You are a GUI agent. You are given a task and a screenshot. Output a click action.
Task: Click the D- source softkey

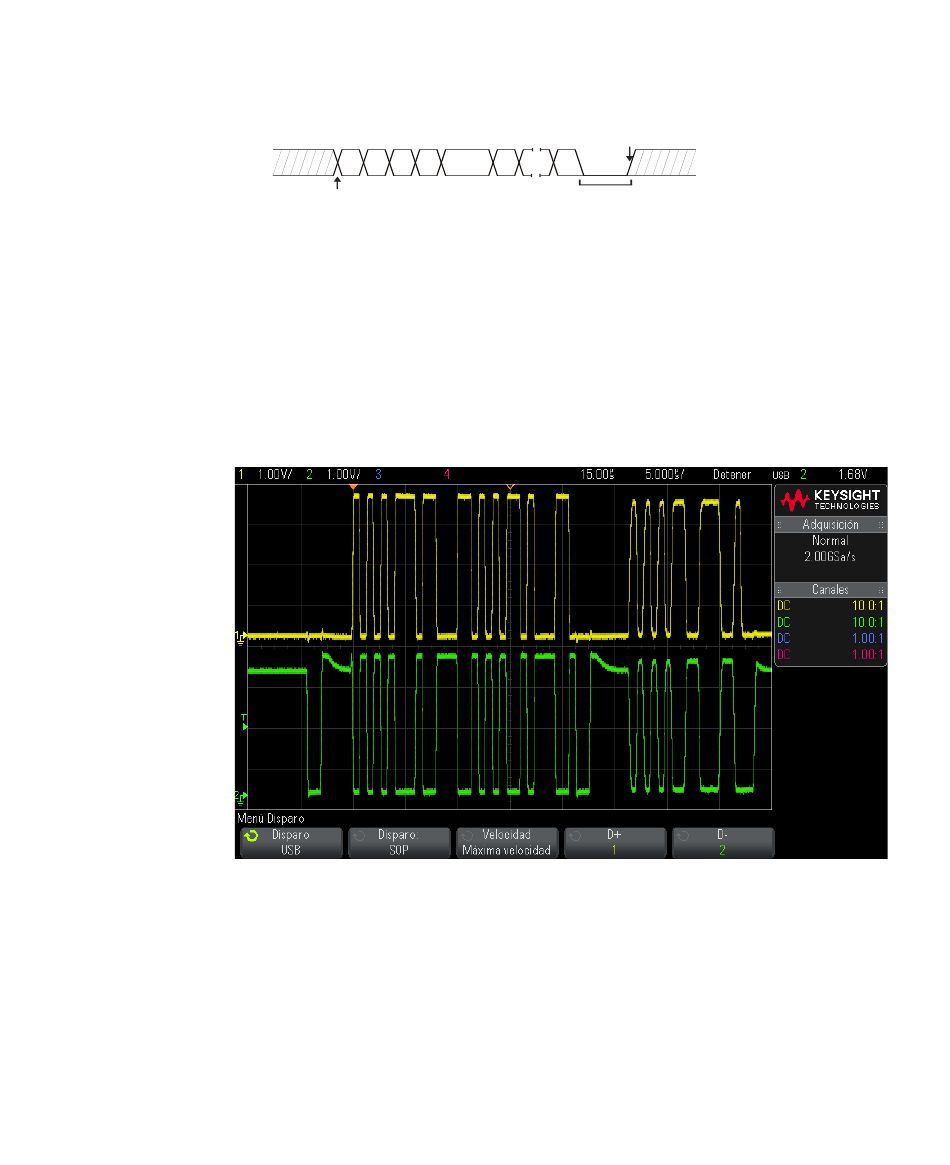[723, 843]
